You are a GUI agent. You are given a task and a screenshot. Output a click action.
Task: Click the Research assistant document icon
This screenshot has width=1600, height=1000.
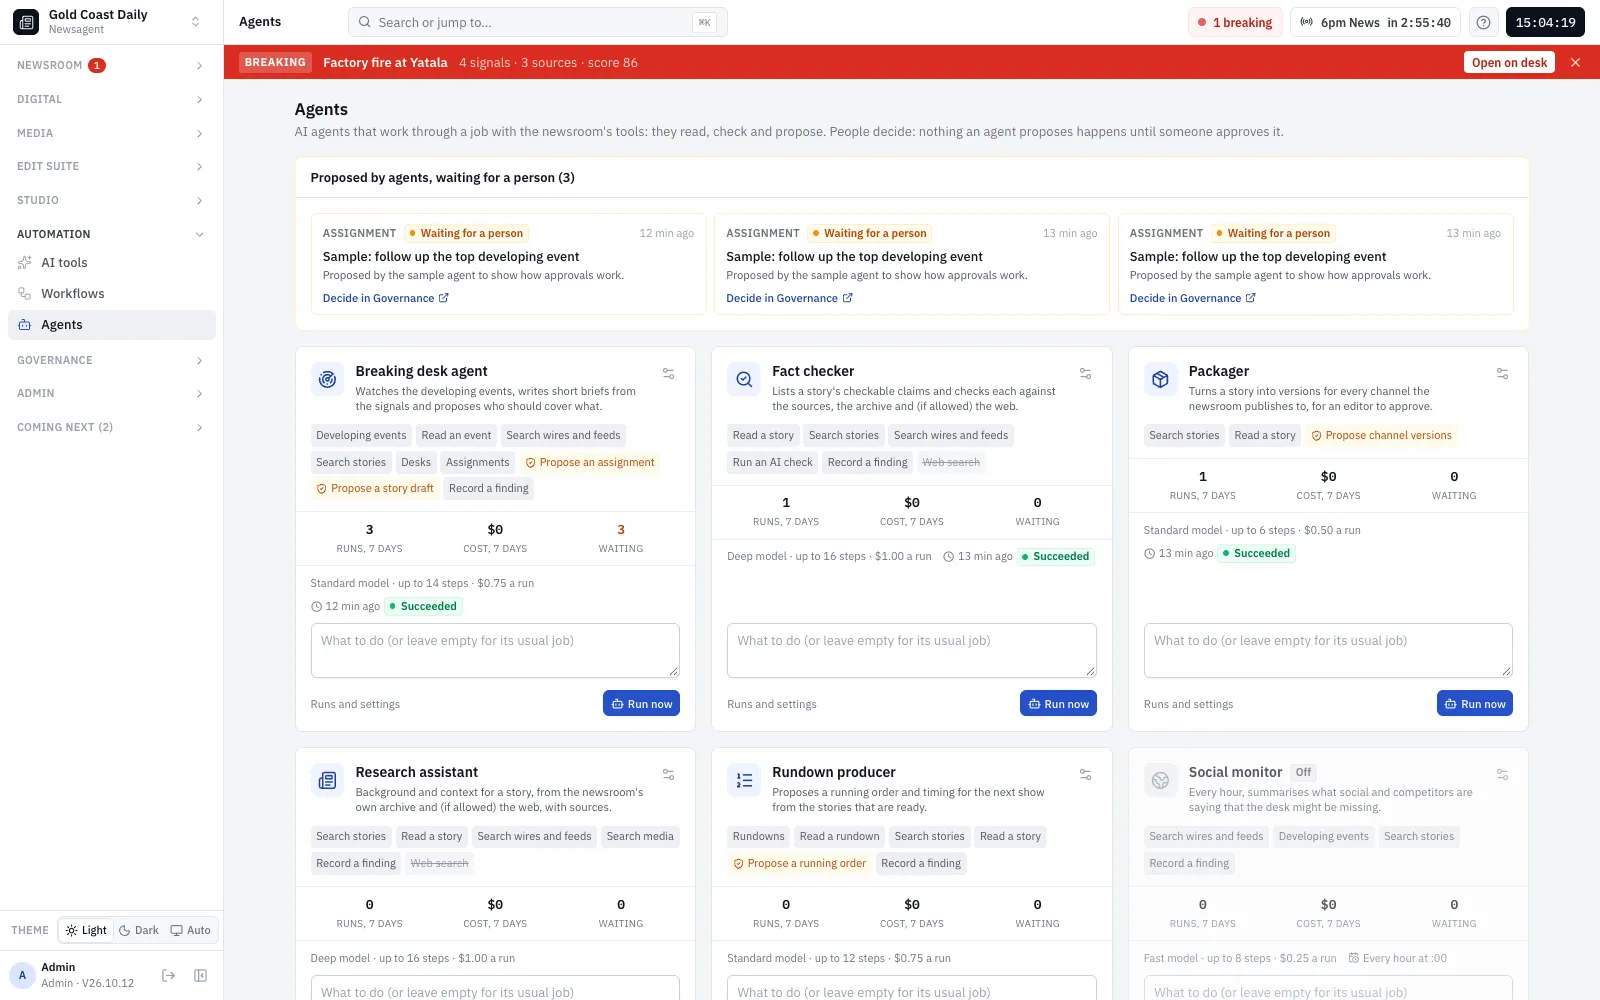click(x=327, y=780)
